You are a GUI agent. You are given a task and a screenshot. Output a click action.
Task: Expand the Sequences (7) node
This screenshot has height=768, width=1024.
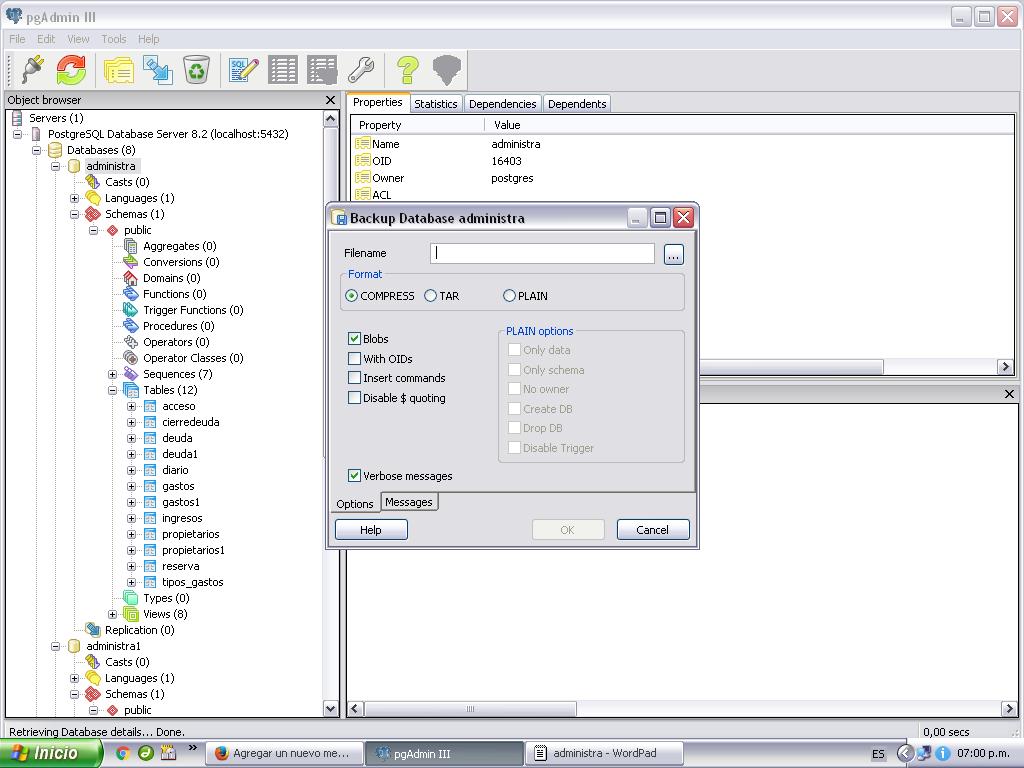pyautogui.click(x=112, y=374)
